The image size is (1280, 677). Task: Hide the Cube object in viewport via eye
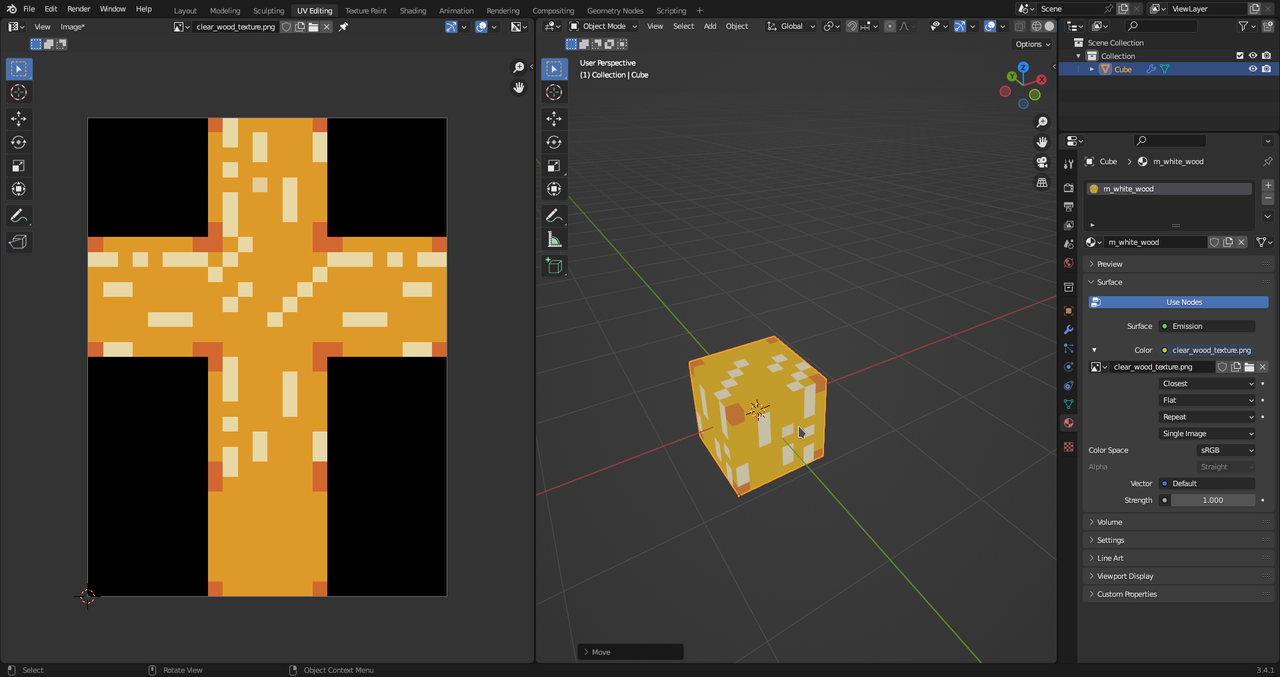[1252, 69]
